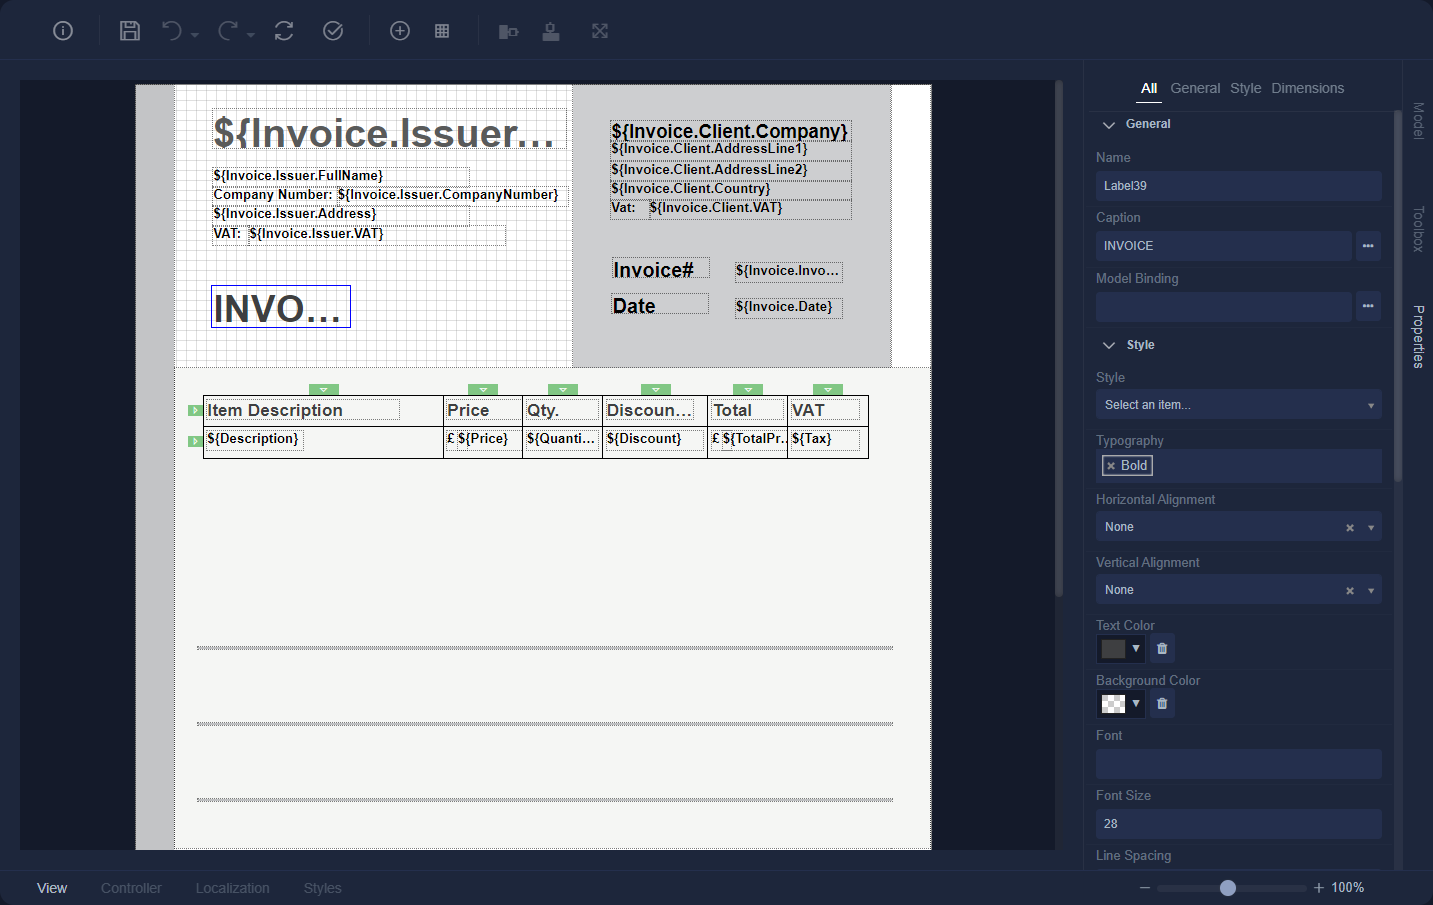Switch to the Dimensions tab

pyautogui.click(x=1307, y=88)
